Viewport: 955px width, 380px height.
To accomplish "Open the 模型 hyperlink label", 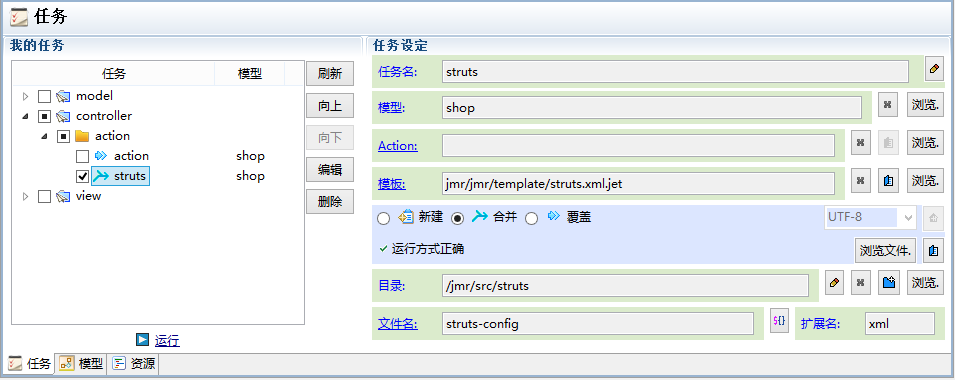I will pos(392,108).
